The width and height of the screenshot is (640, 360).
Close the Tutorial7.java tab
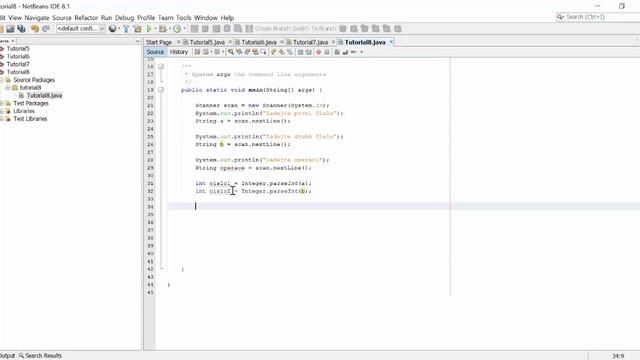(x=333, y=42)
